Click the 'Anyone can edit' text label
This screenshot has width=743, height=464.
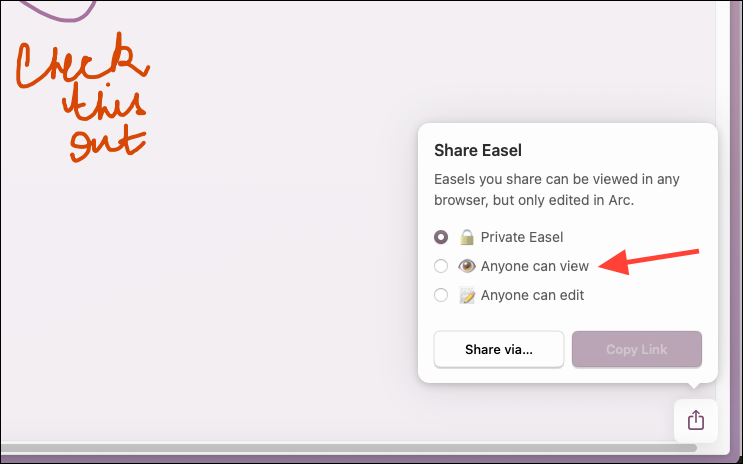point(532,295)
